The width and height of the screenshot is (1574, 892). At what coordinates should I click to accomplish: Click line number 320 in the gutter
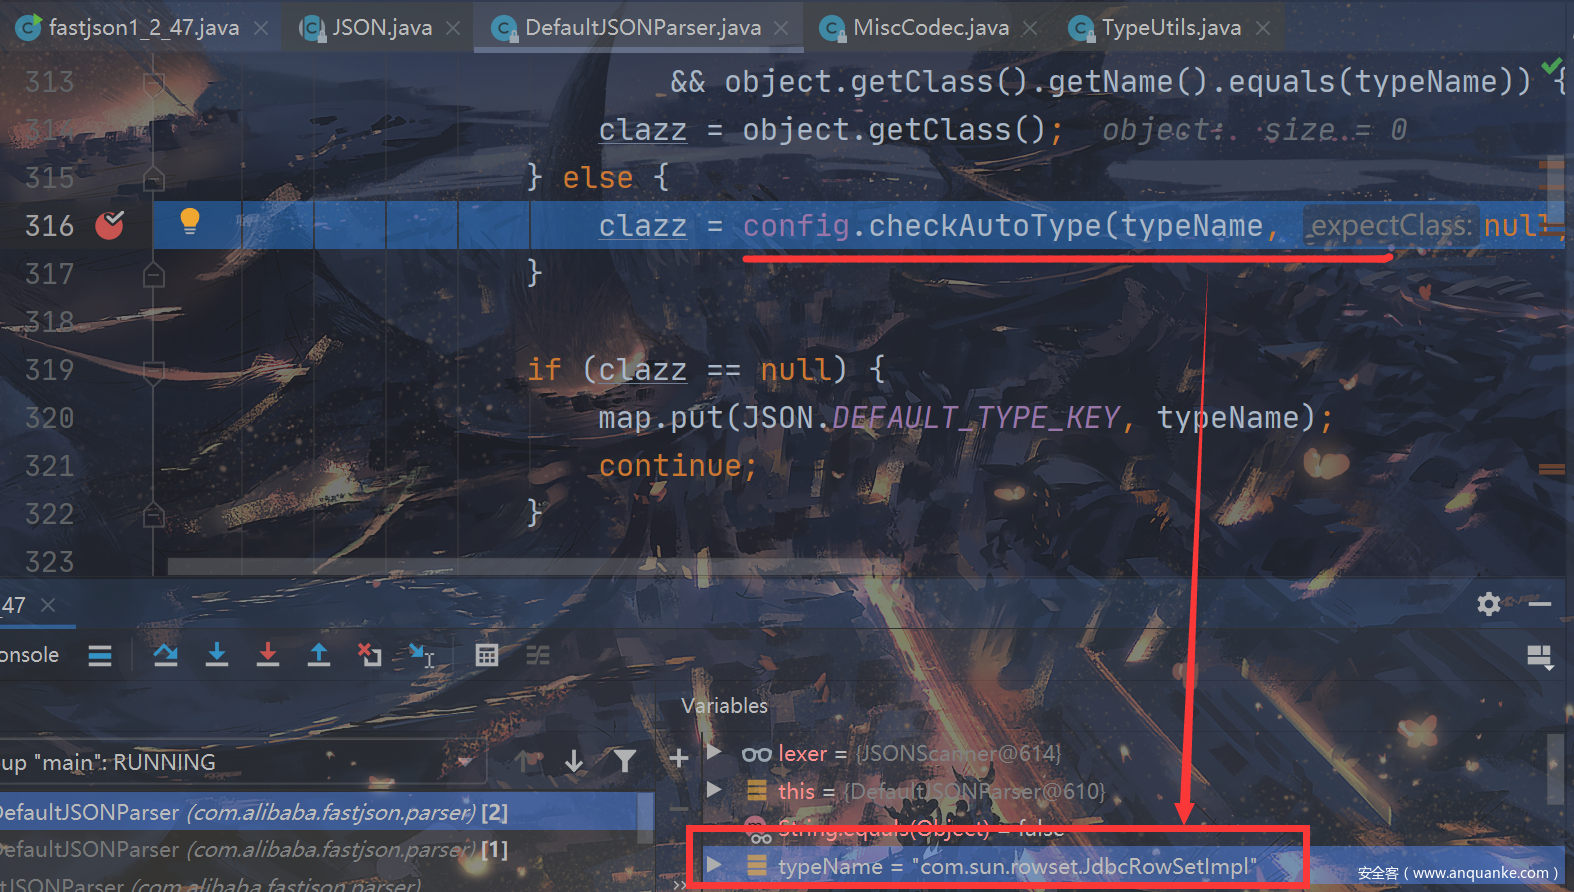click(50, 417)
